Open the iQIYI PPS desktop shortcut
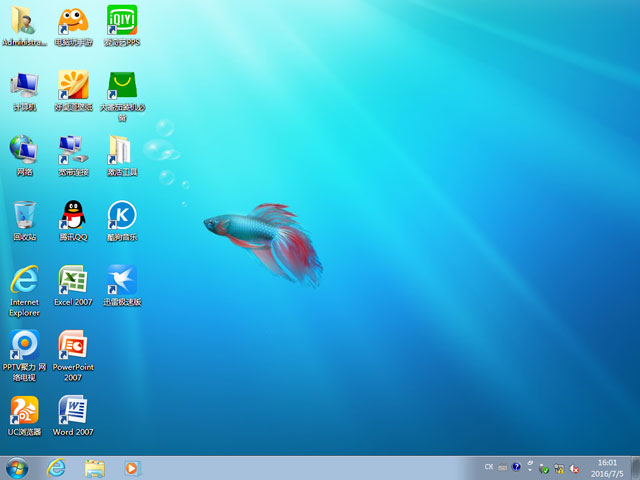The height and width of the screenshot is (480, 640). (x=121, y=20)
